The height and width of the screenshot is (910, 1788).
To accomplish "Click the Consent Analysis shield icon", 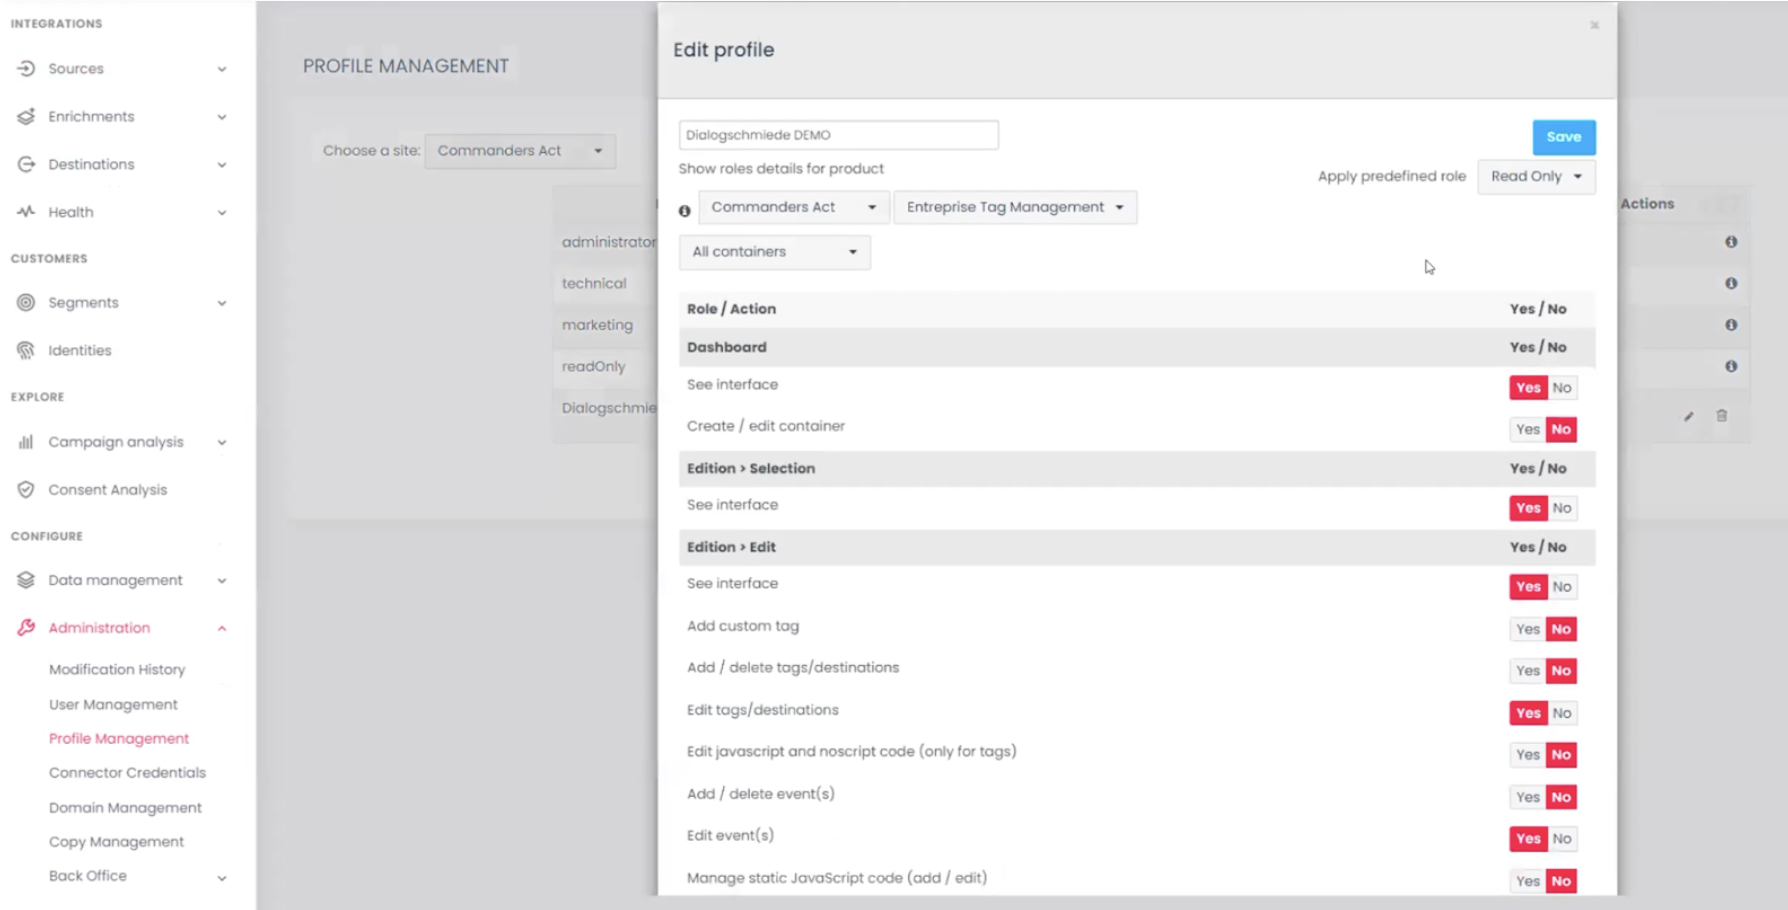I will tap(26, 489).
